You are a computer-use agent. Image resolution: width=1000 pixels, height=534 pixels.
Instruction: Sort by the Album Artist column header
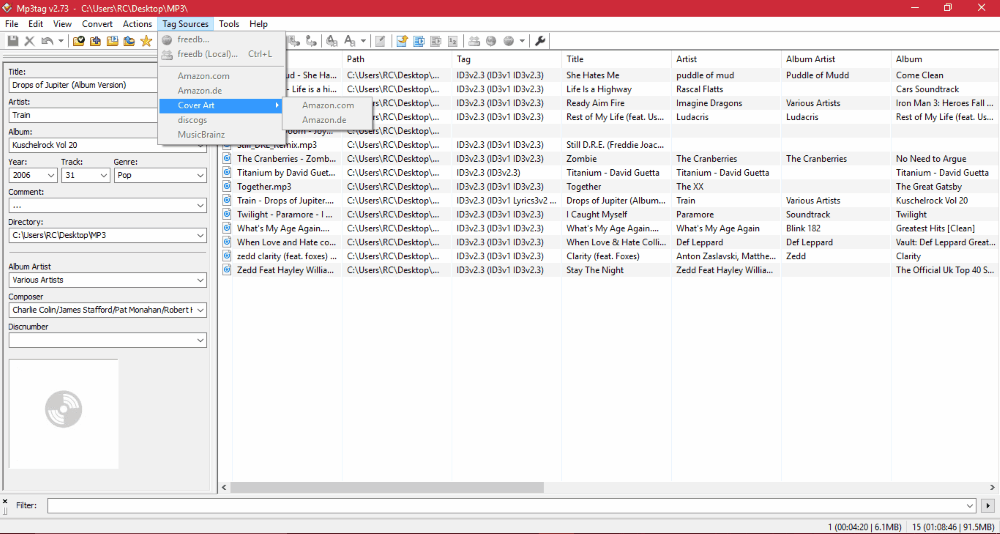(x=836, y=59)
